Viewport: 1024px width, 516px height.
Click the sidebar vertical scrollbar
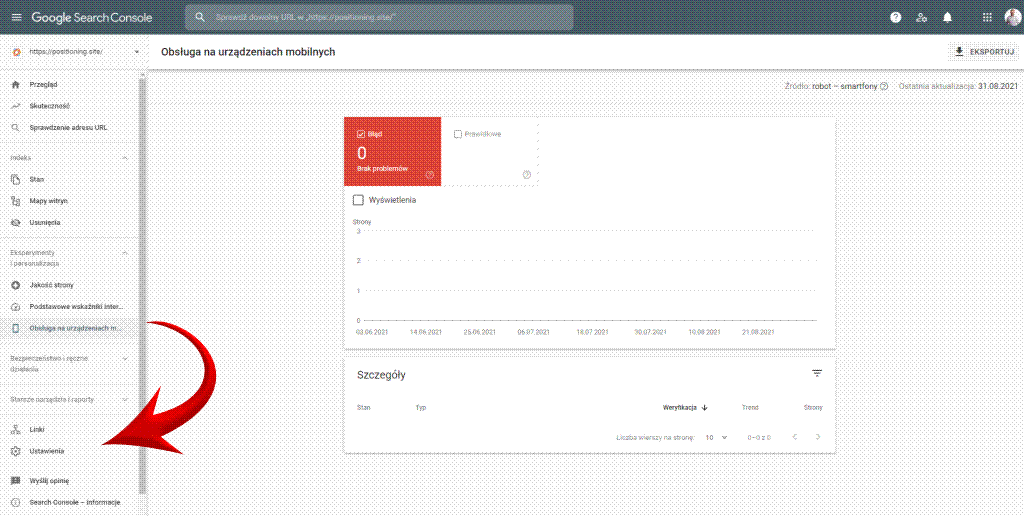142,284
